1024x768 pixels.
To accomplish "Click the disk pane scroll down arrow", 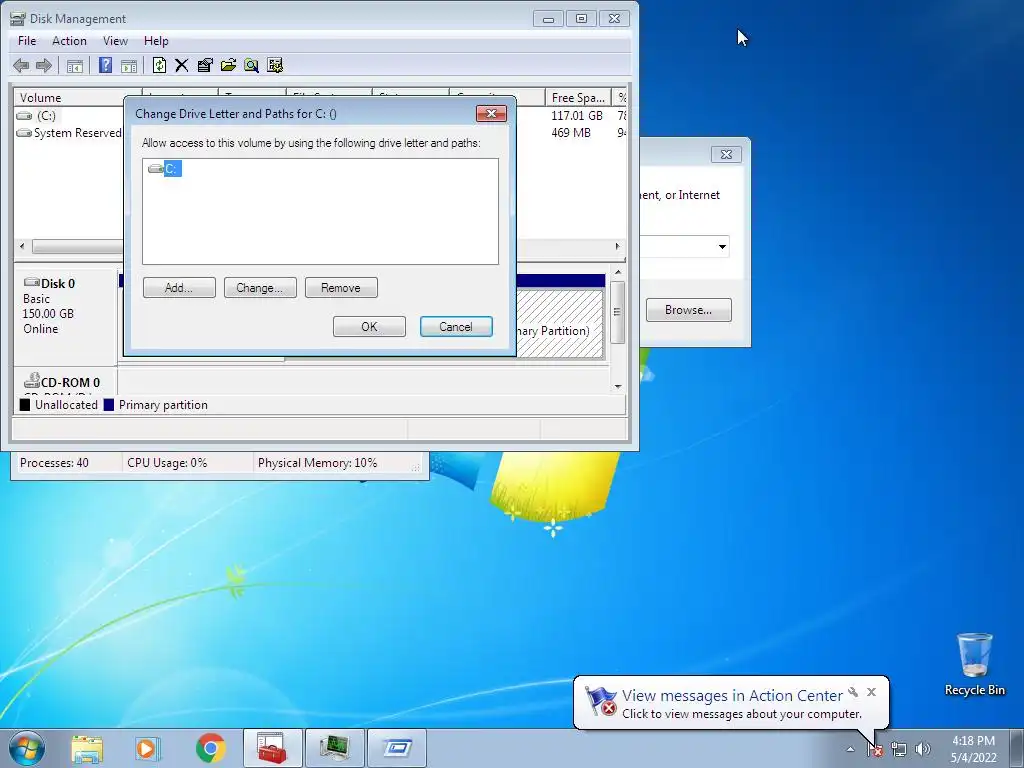I will pos(618,387).
